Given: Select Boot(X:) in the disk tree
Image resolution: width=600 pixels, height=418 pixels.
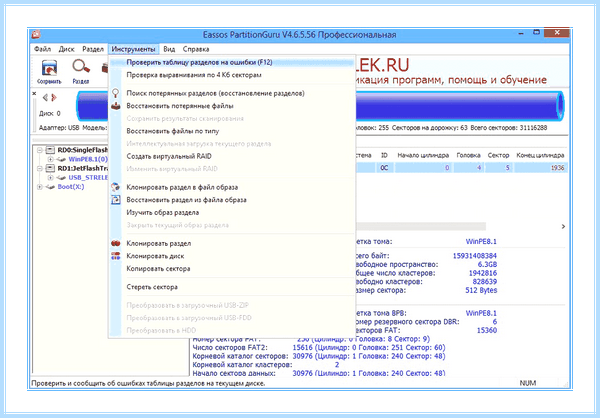Looking at the screenshot, I should (x=71, y=187).
